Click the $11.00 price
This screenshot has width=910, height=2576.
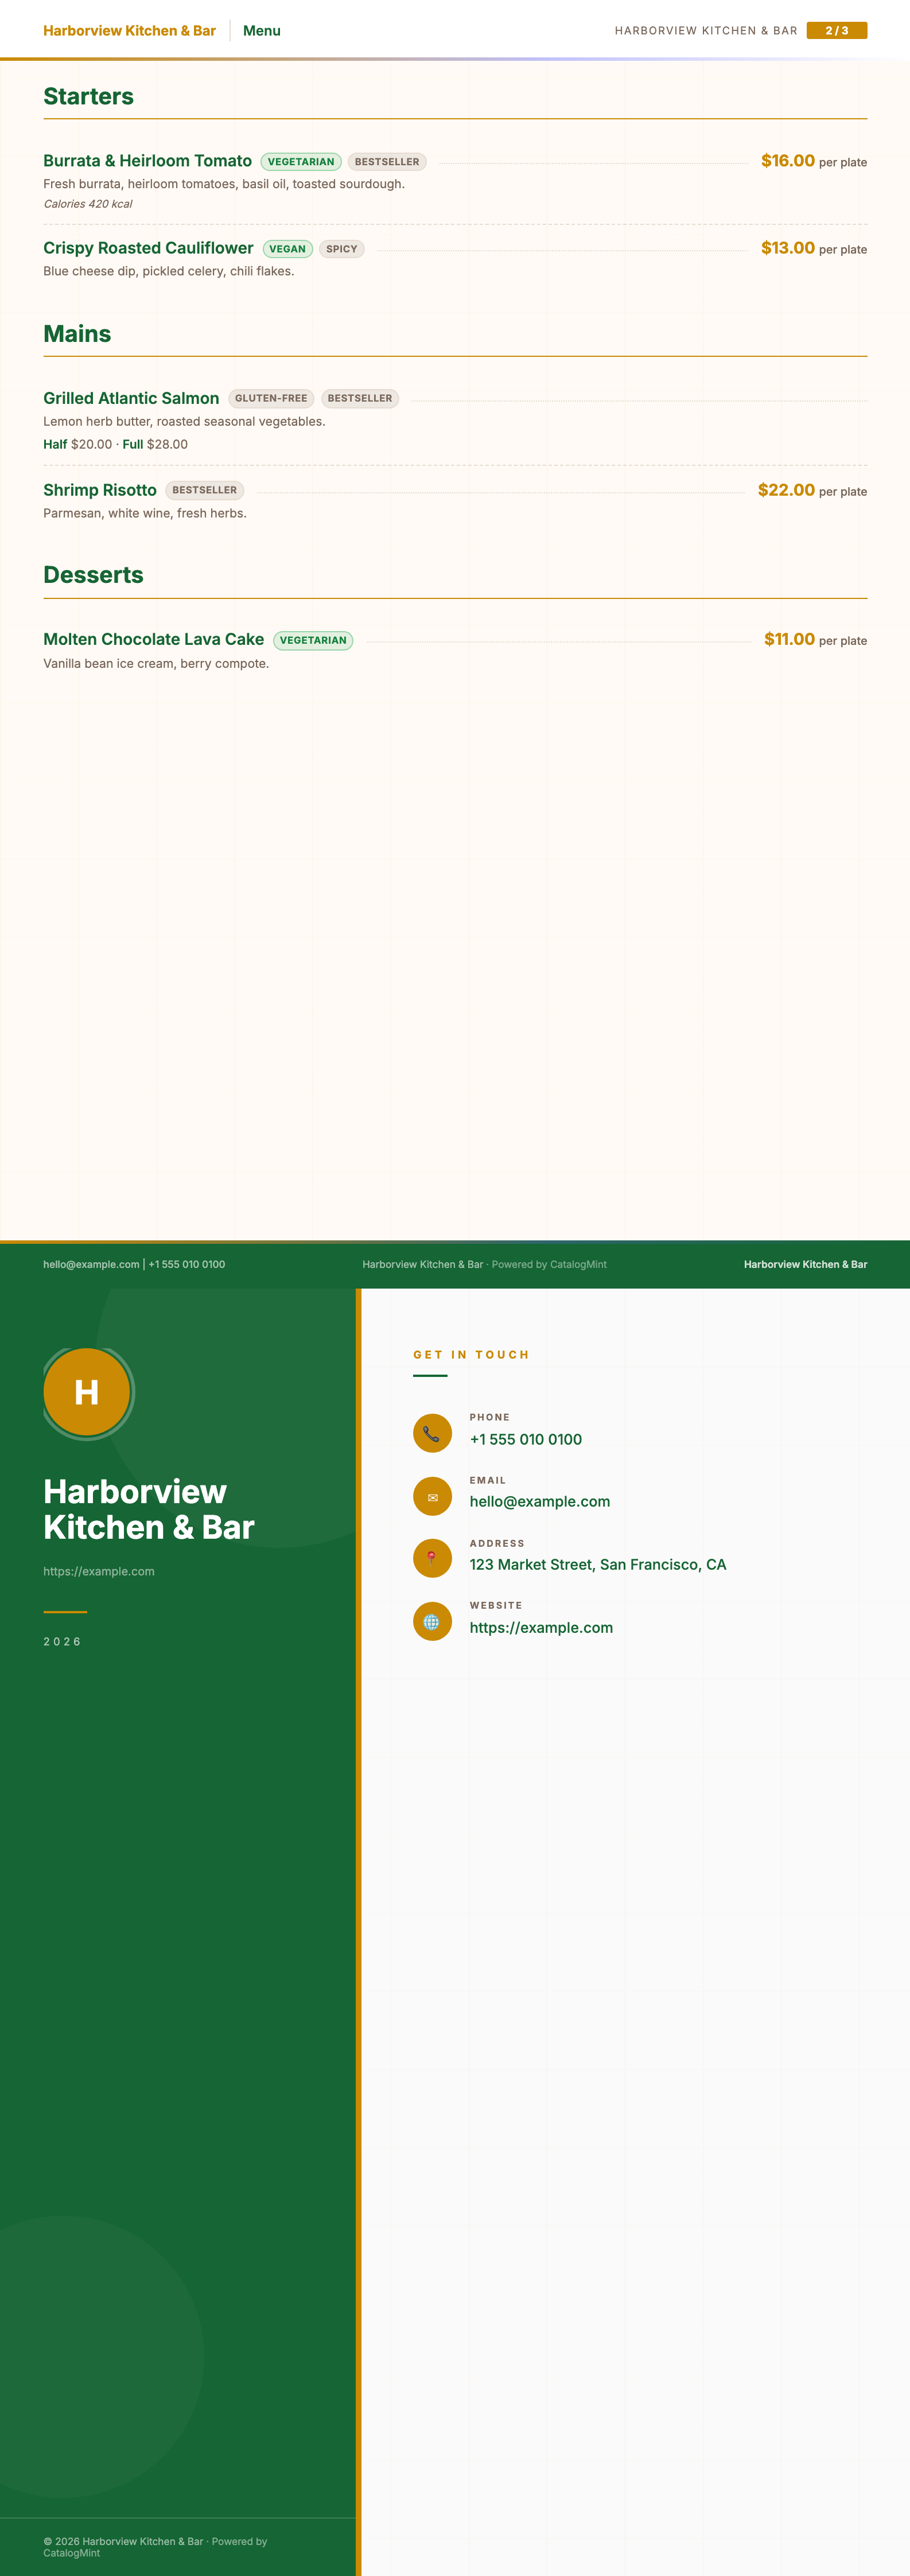pyautogui.click(x=789, y=639)
